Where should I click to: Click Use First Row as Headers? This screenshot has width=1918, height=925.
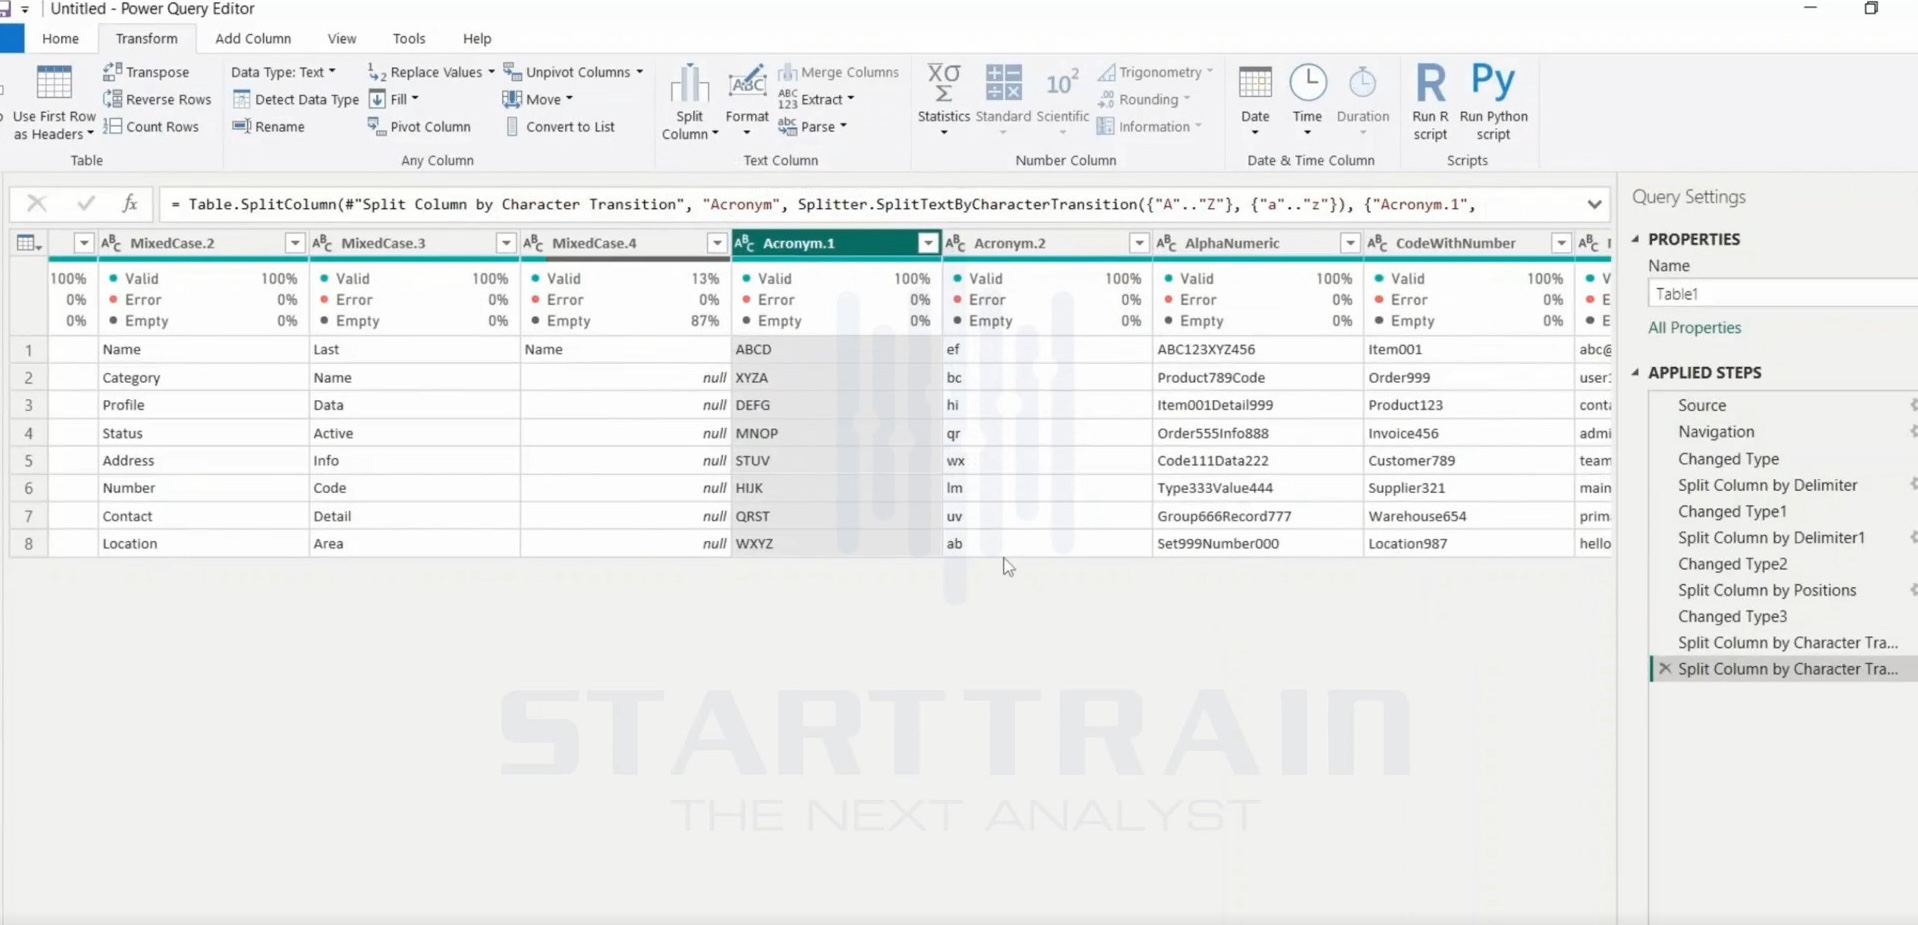(x=54, y=102)
